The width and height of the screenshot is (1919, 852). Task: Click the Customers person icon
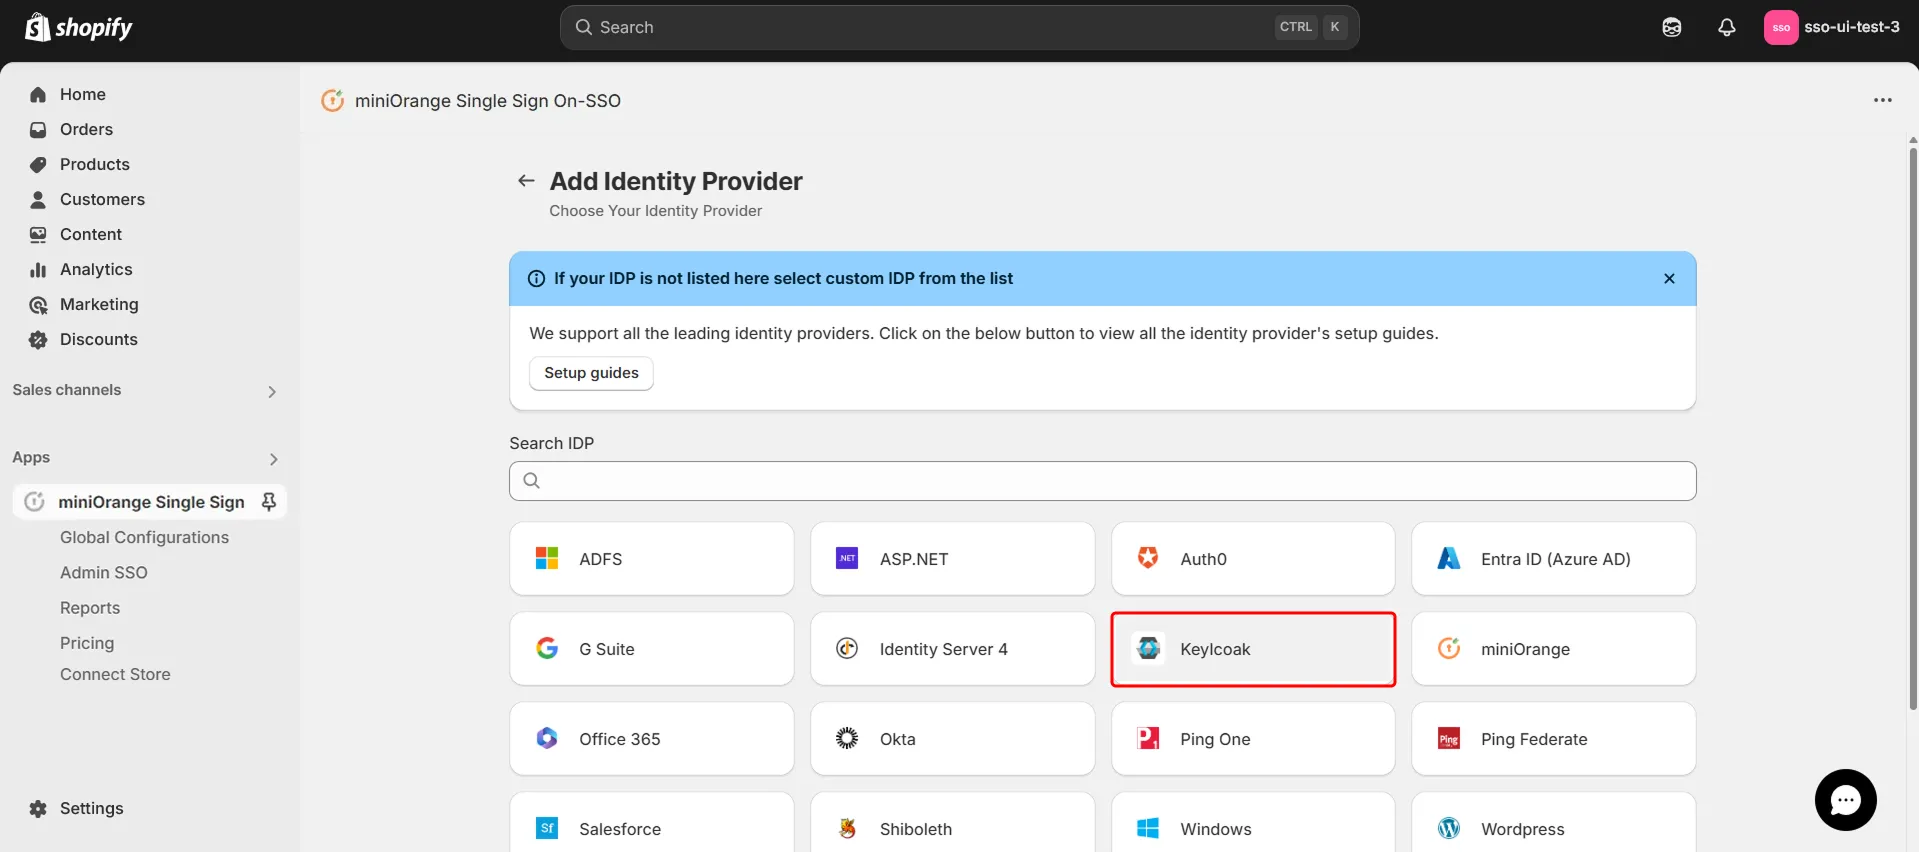(38, 199)
